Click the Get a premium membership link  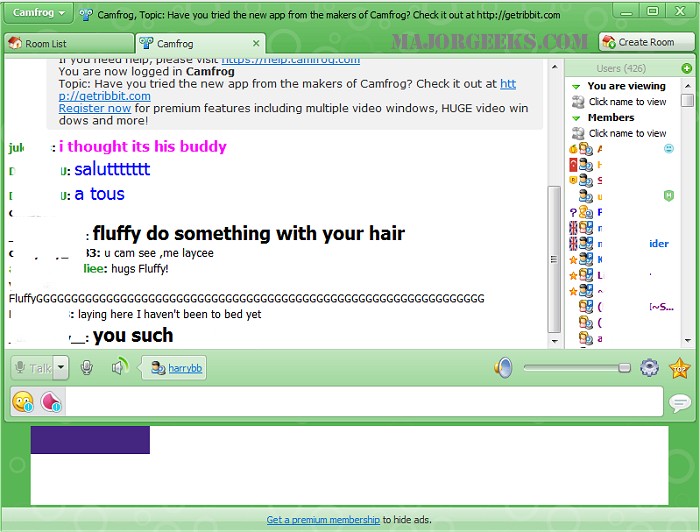coord(323,520)
